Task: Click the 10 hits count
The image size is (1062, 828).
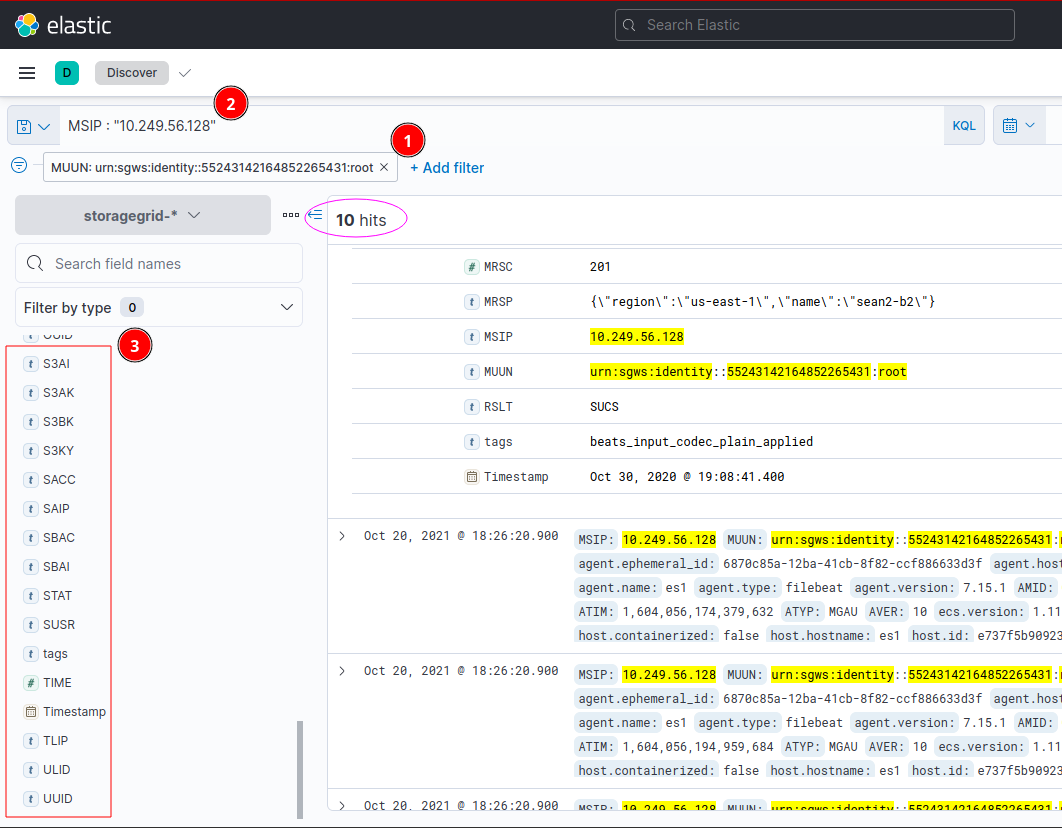Action: [x=361, y=220]
